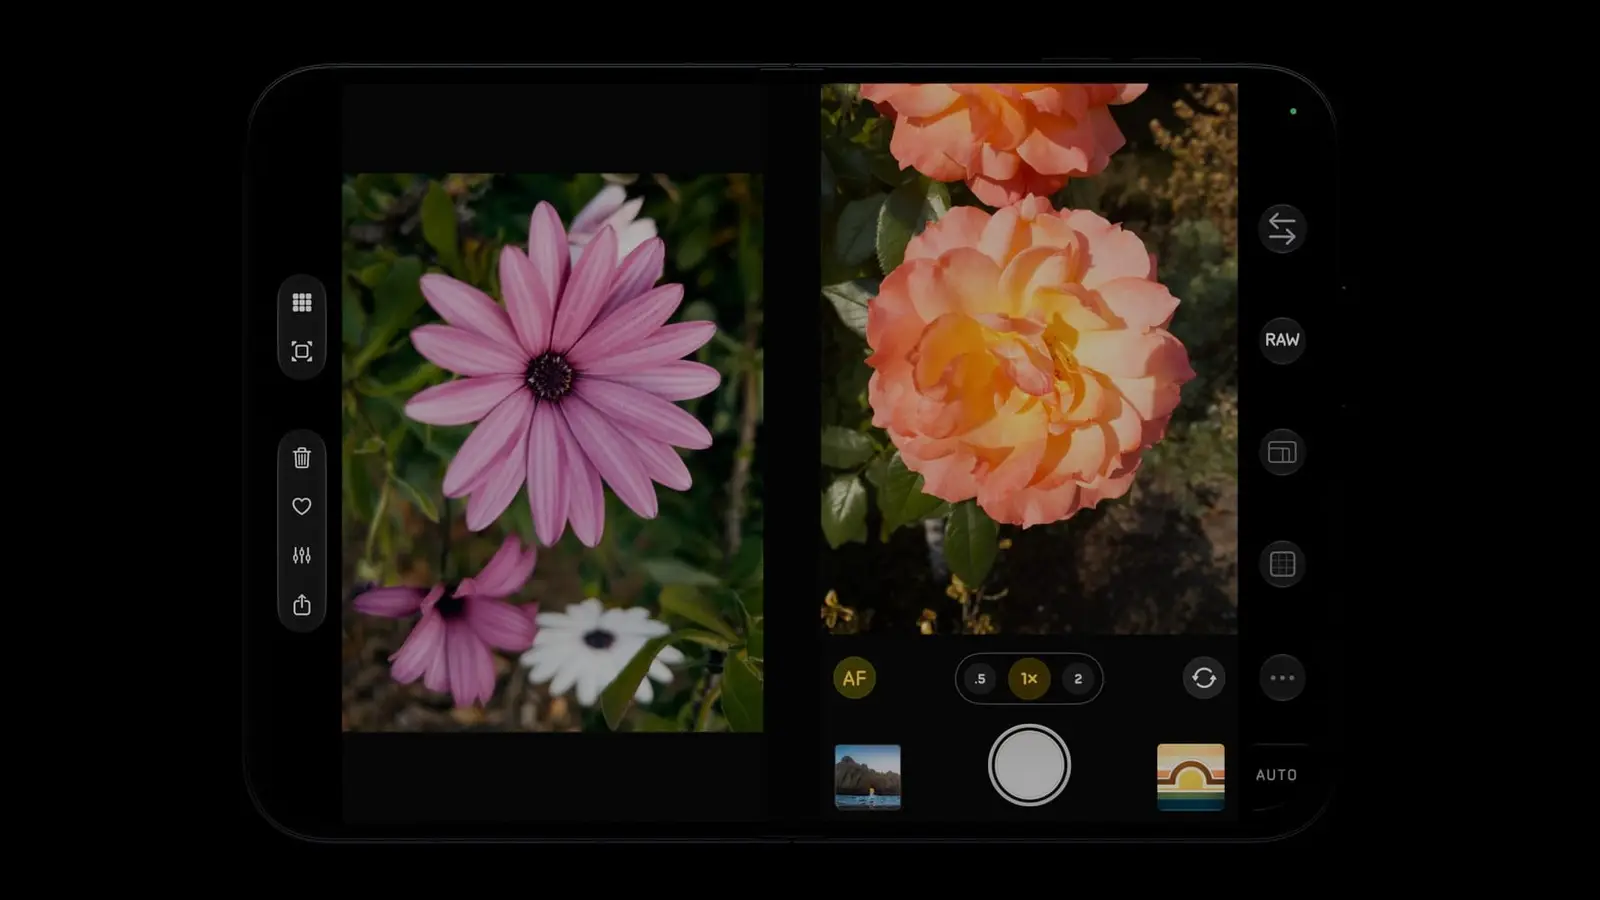Screen dimensions: 1600x900
Task: Open the sunset rainbow filter thumbnail
Action: point(1190,777)
